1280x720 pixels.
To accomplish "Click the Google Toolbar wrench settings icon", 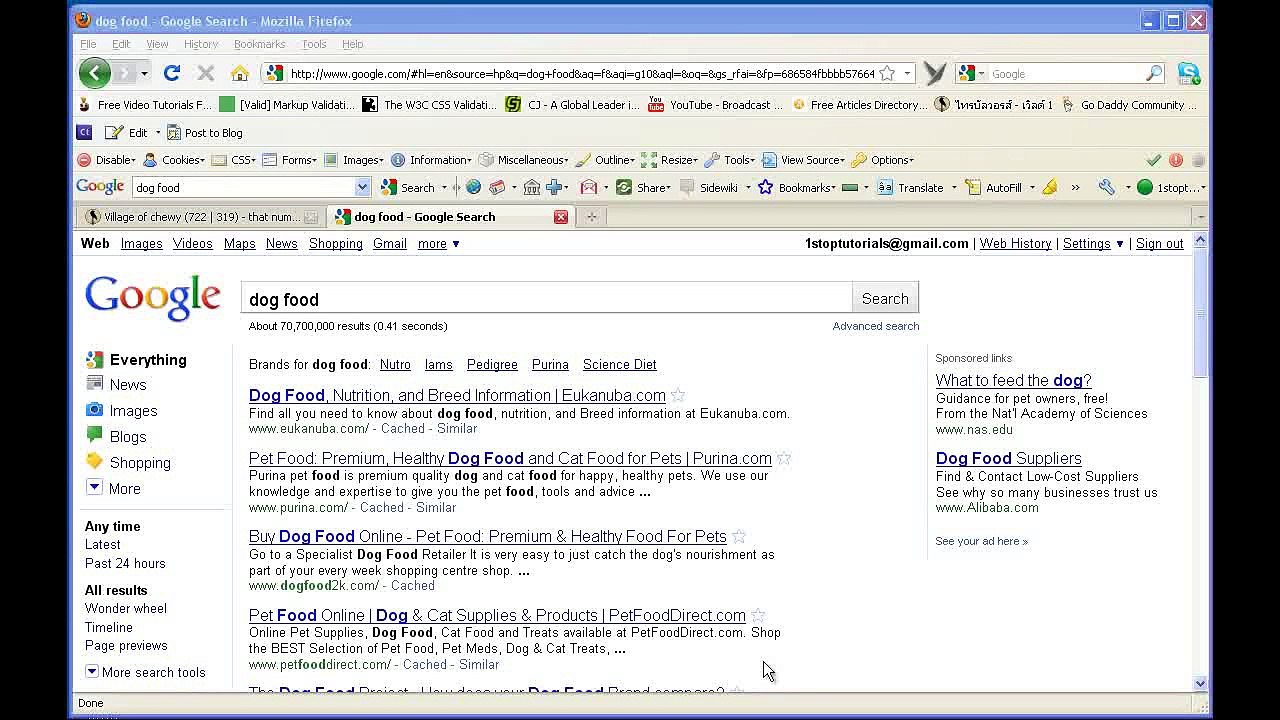I will coord(1106,187).
